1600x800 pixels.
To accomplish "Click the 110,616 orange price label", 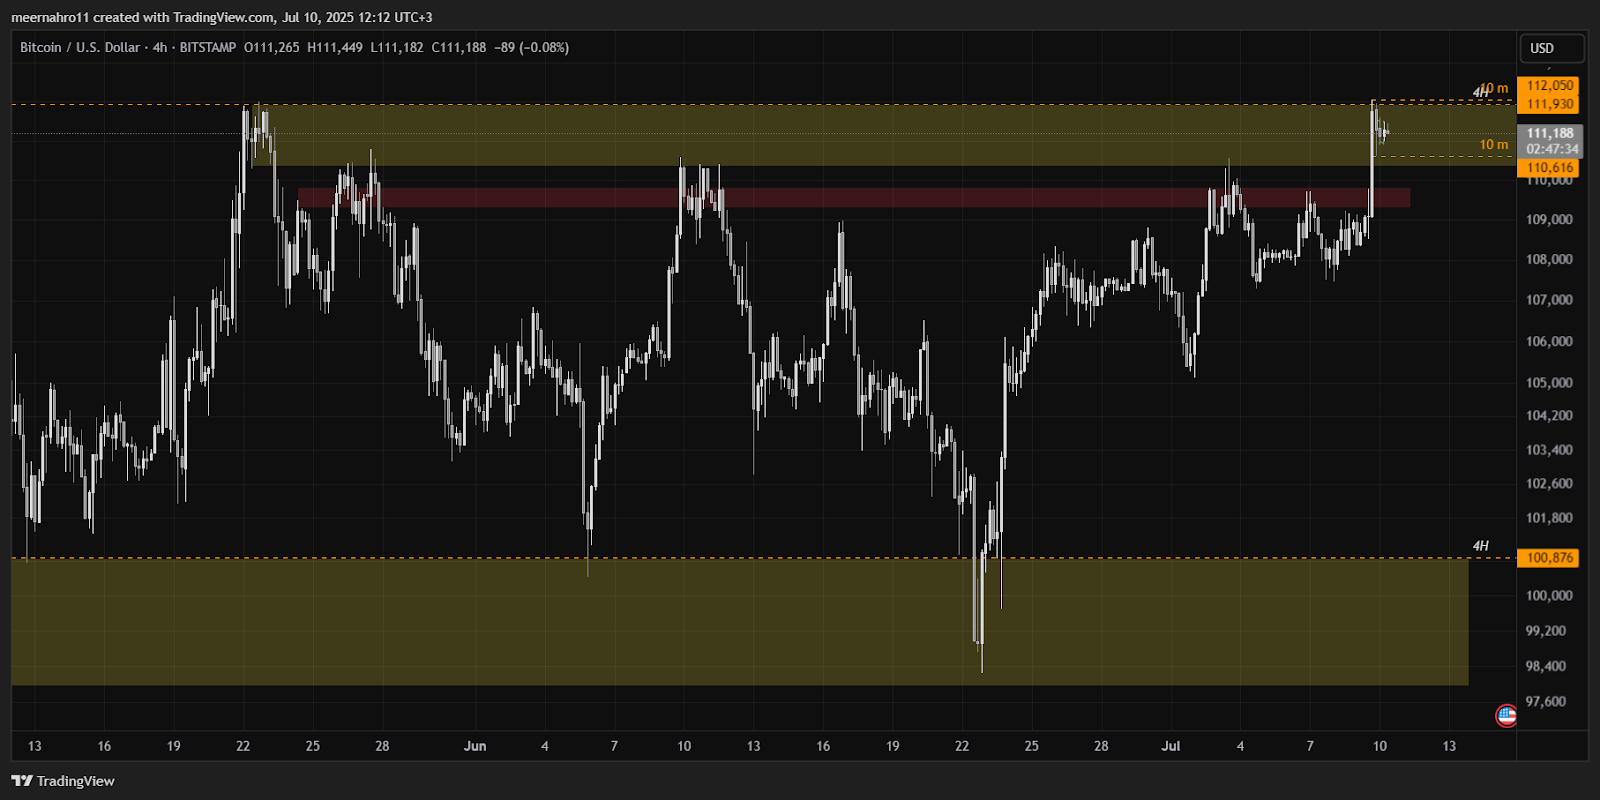I will click(1549, 168).
